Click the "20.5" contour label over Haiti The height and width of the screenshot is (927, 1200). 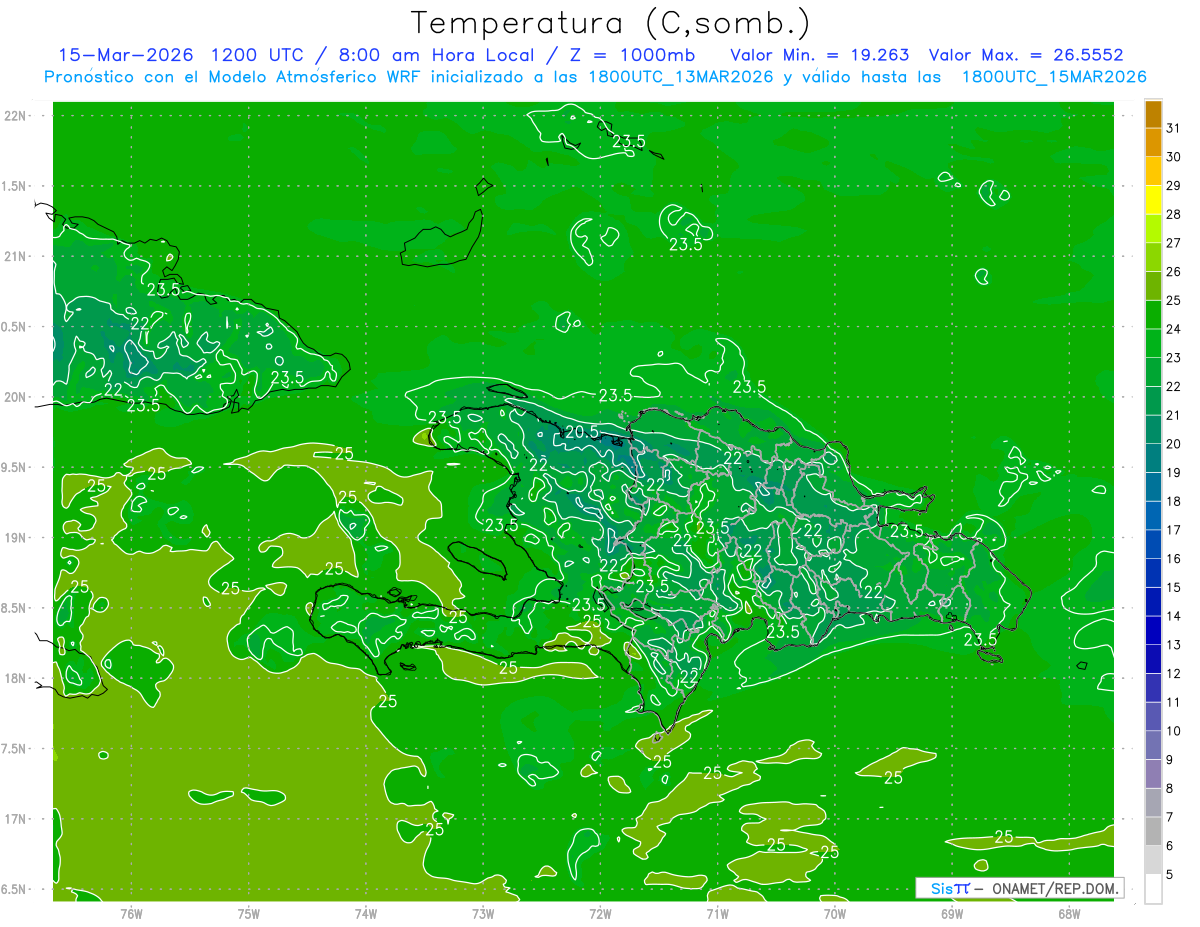(x=582, y=432)
